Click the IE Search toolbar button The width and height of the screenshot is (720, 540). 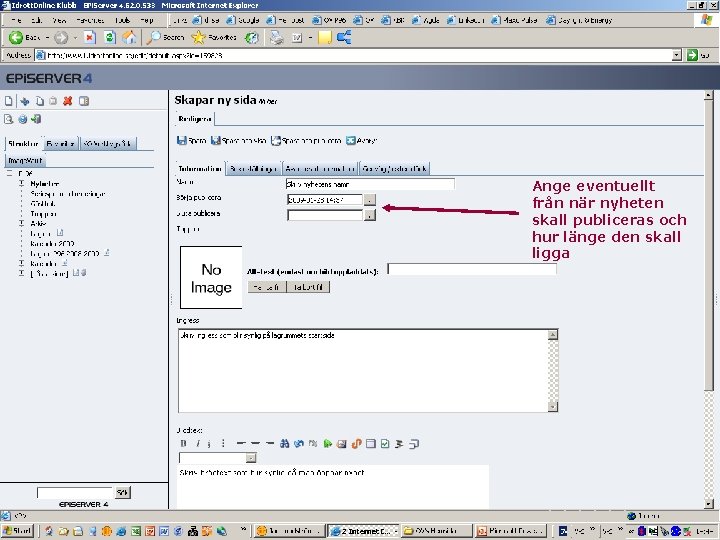tap(165, 38)
